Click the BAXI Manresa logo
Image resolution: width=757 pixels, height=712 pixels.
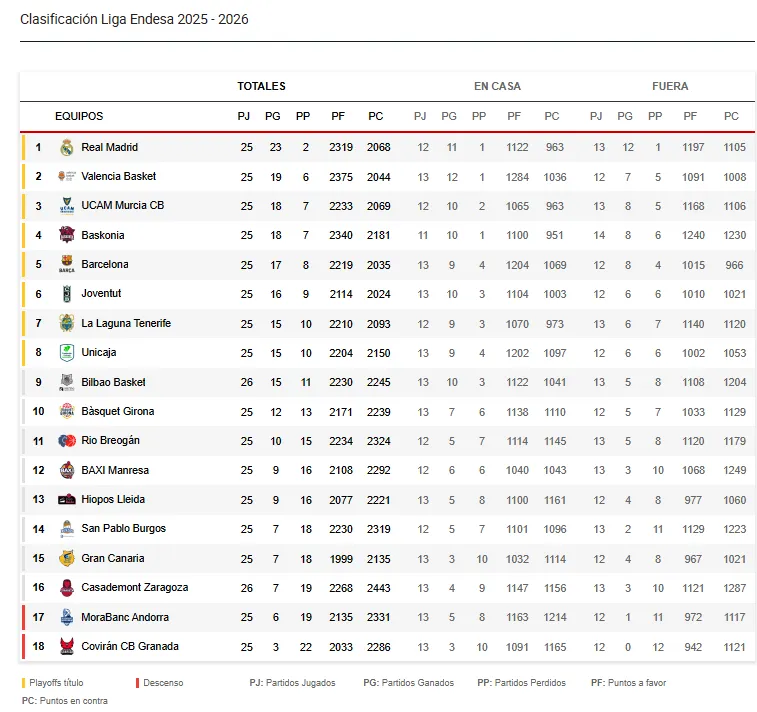pyautogui.click(x=67, y=470)
